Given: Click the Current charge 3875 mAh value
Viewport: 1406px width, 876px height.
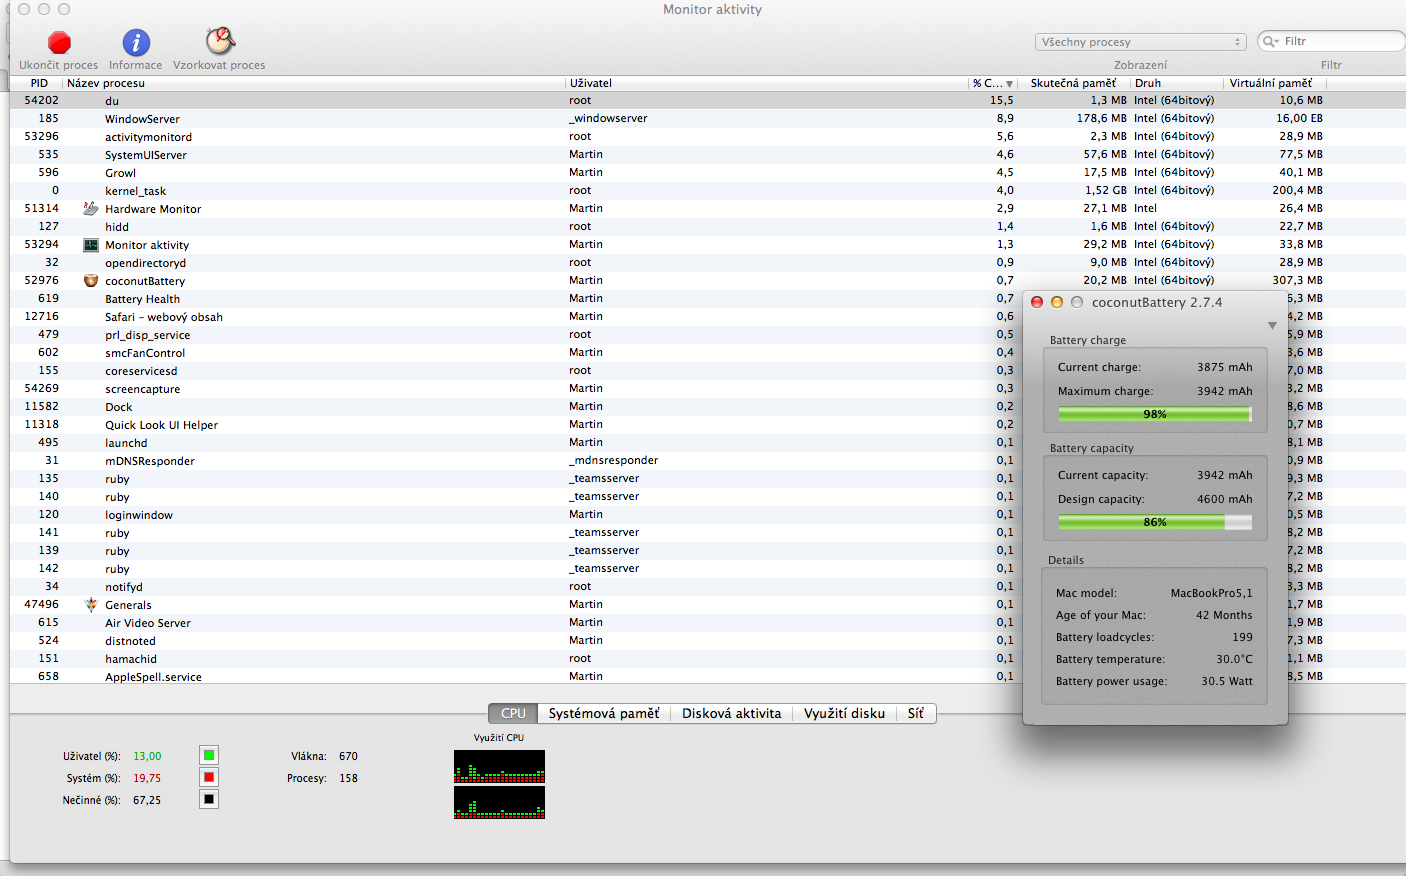Looking at the screenshot, I should pos(1224,367).
